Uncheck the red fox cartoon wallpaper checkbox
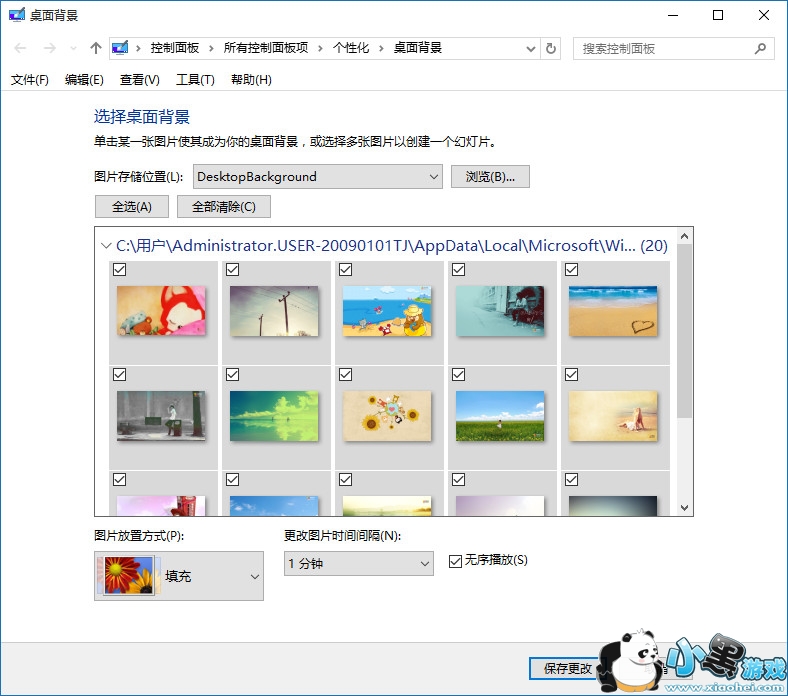 pyautogui.click(x=120, y=270)
